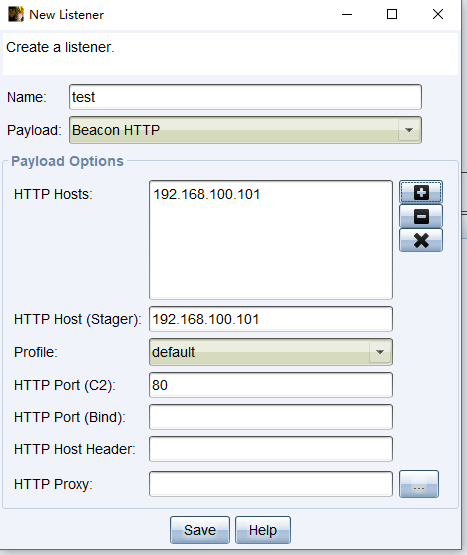Click the HTTP Host Header input field

[x=271, y=449]
